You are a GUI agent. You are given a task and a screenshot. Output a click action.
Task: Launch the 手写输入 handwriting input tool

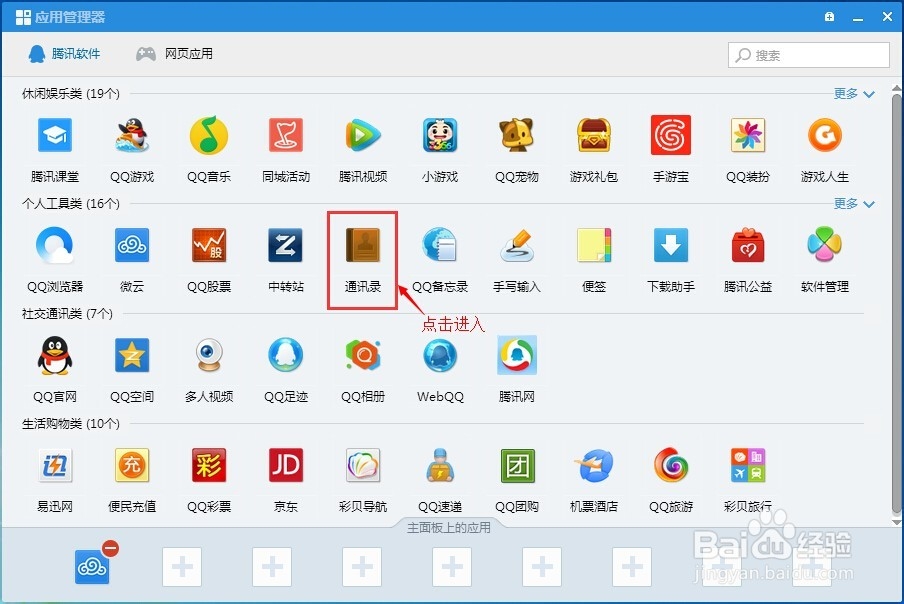click(516, 245)
